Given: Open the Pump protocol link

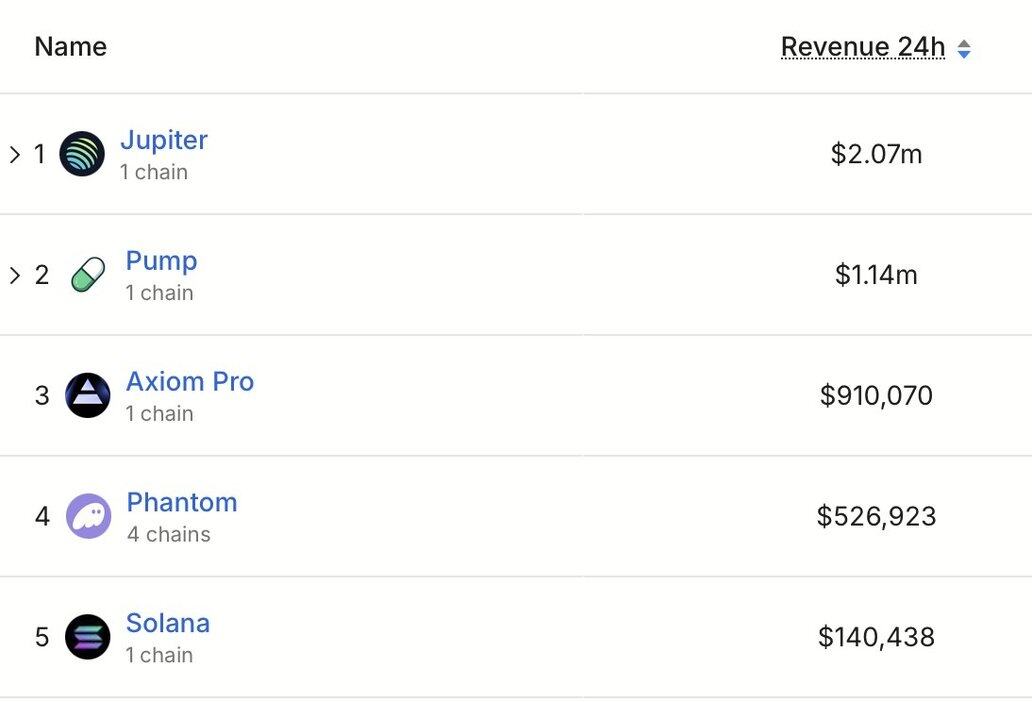Looking at the screenshot, I should (161, 261).
